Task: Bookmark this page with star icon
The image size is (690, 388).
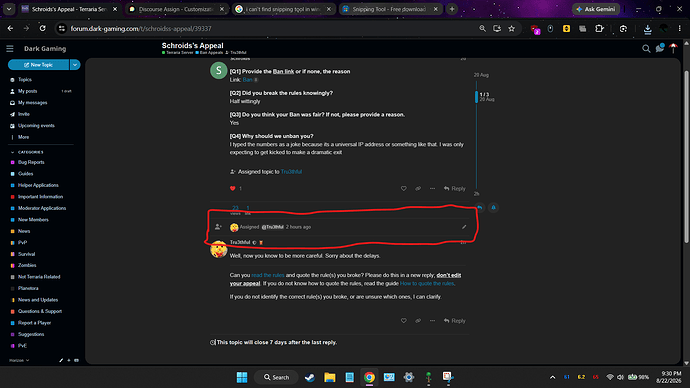Action: click(511, 28)
